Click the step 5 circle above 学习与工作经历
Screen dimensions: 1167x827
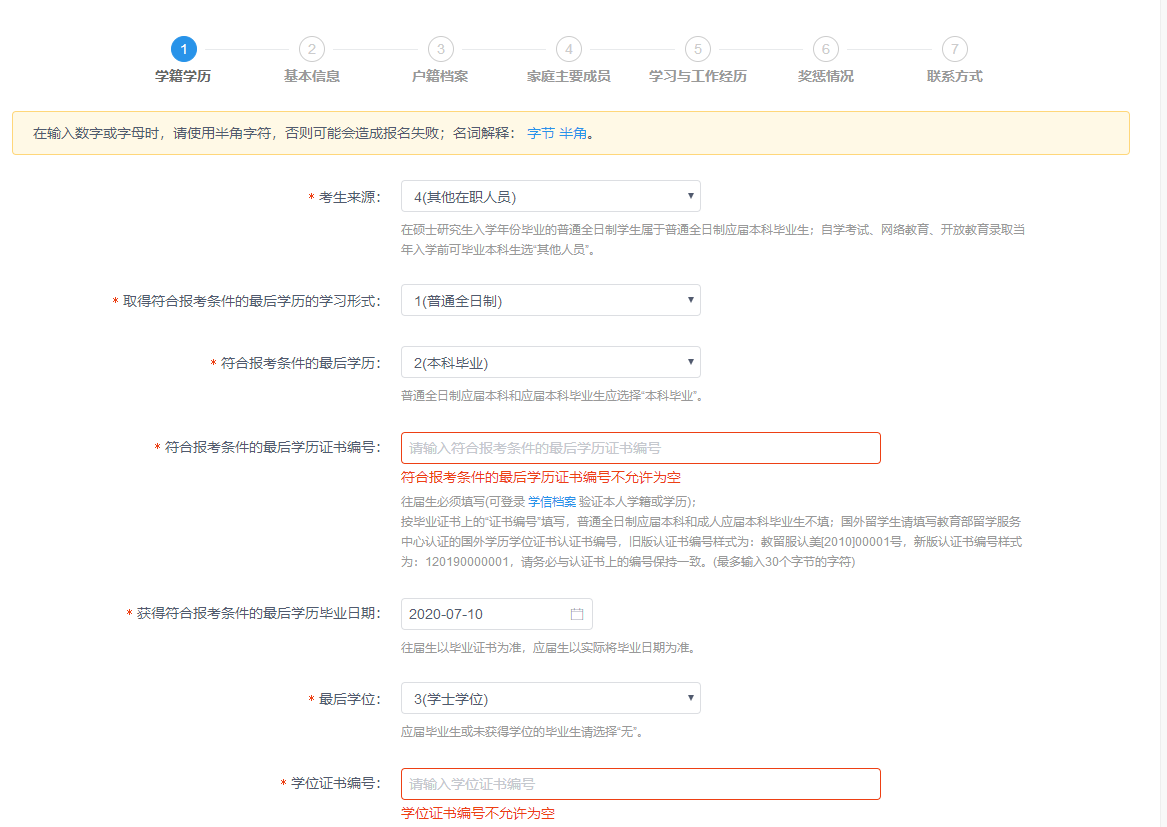pos(697,46)
